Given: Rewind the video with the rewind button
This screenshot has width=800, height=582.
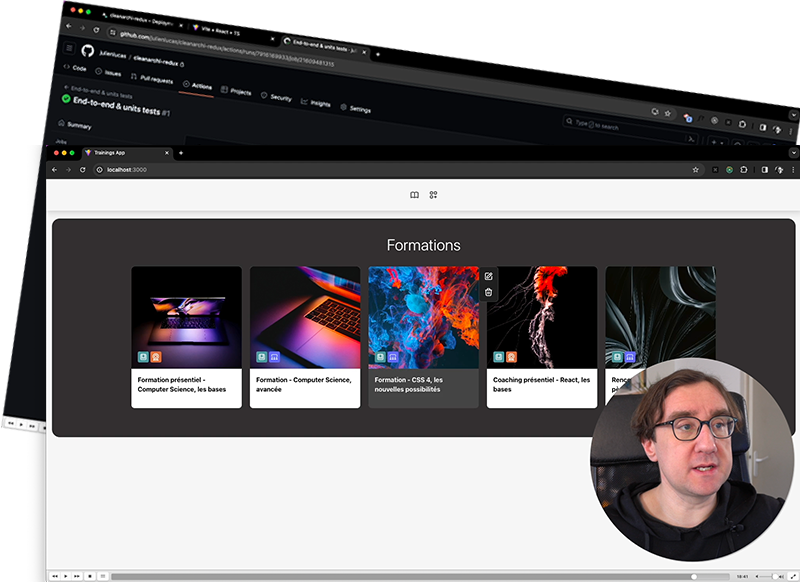Looking at the screenshot, I should tap(55, 576).
